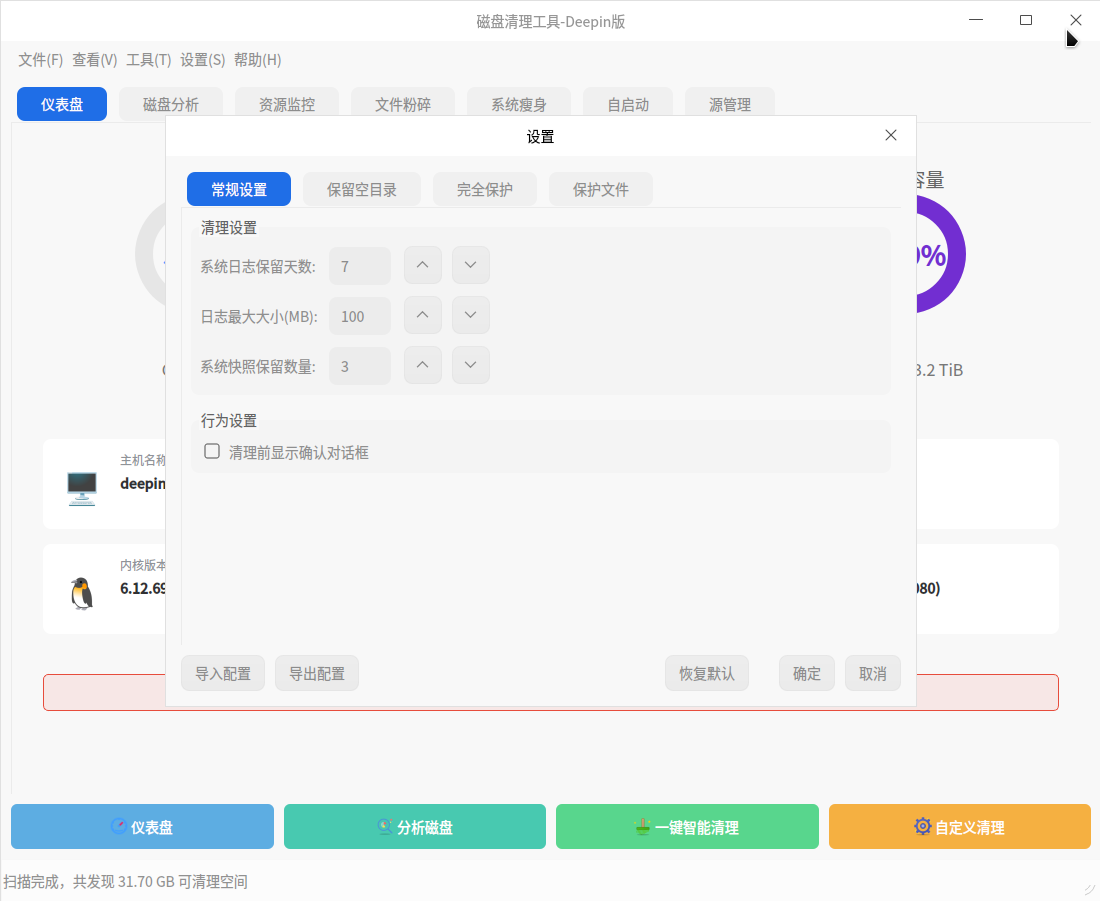The image size is (1100, 901).
Task: Click the 分析磁盘 button with magnifier icon
Action: (414, 827)
